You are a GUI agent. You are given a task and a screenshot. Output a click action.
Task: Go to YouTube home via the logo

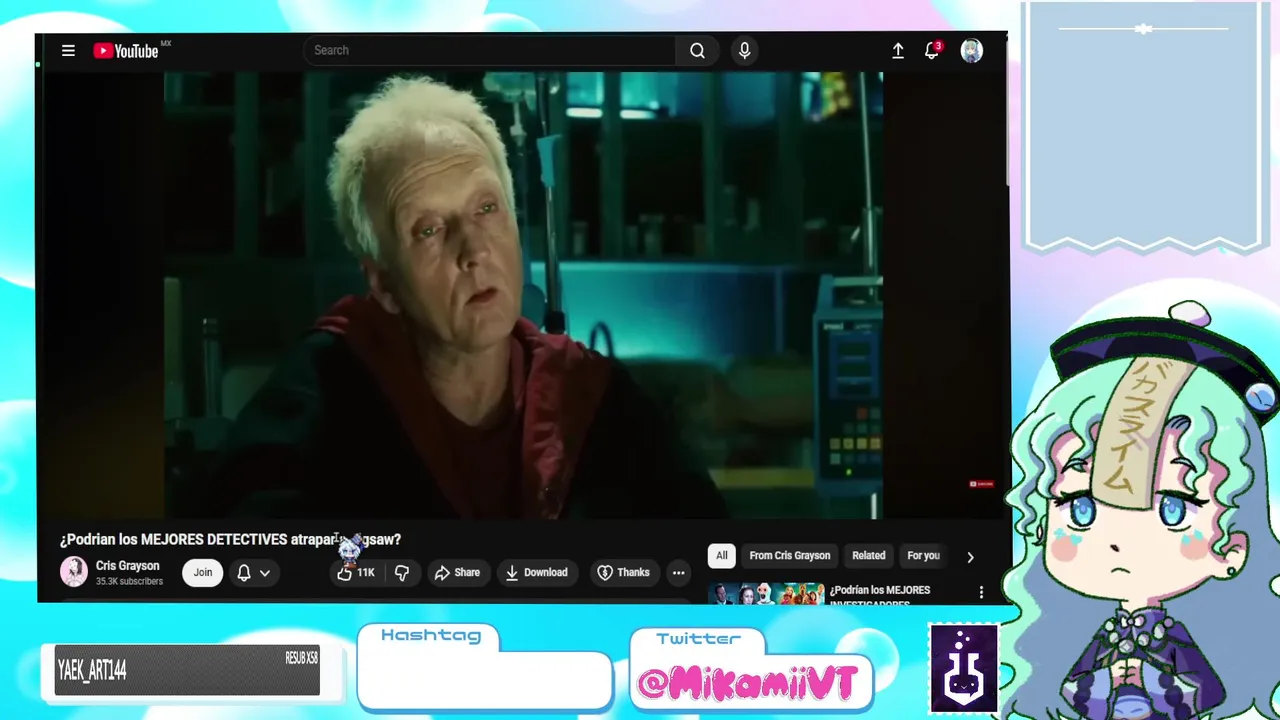point(127,51)
